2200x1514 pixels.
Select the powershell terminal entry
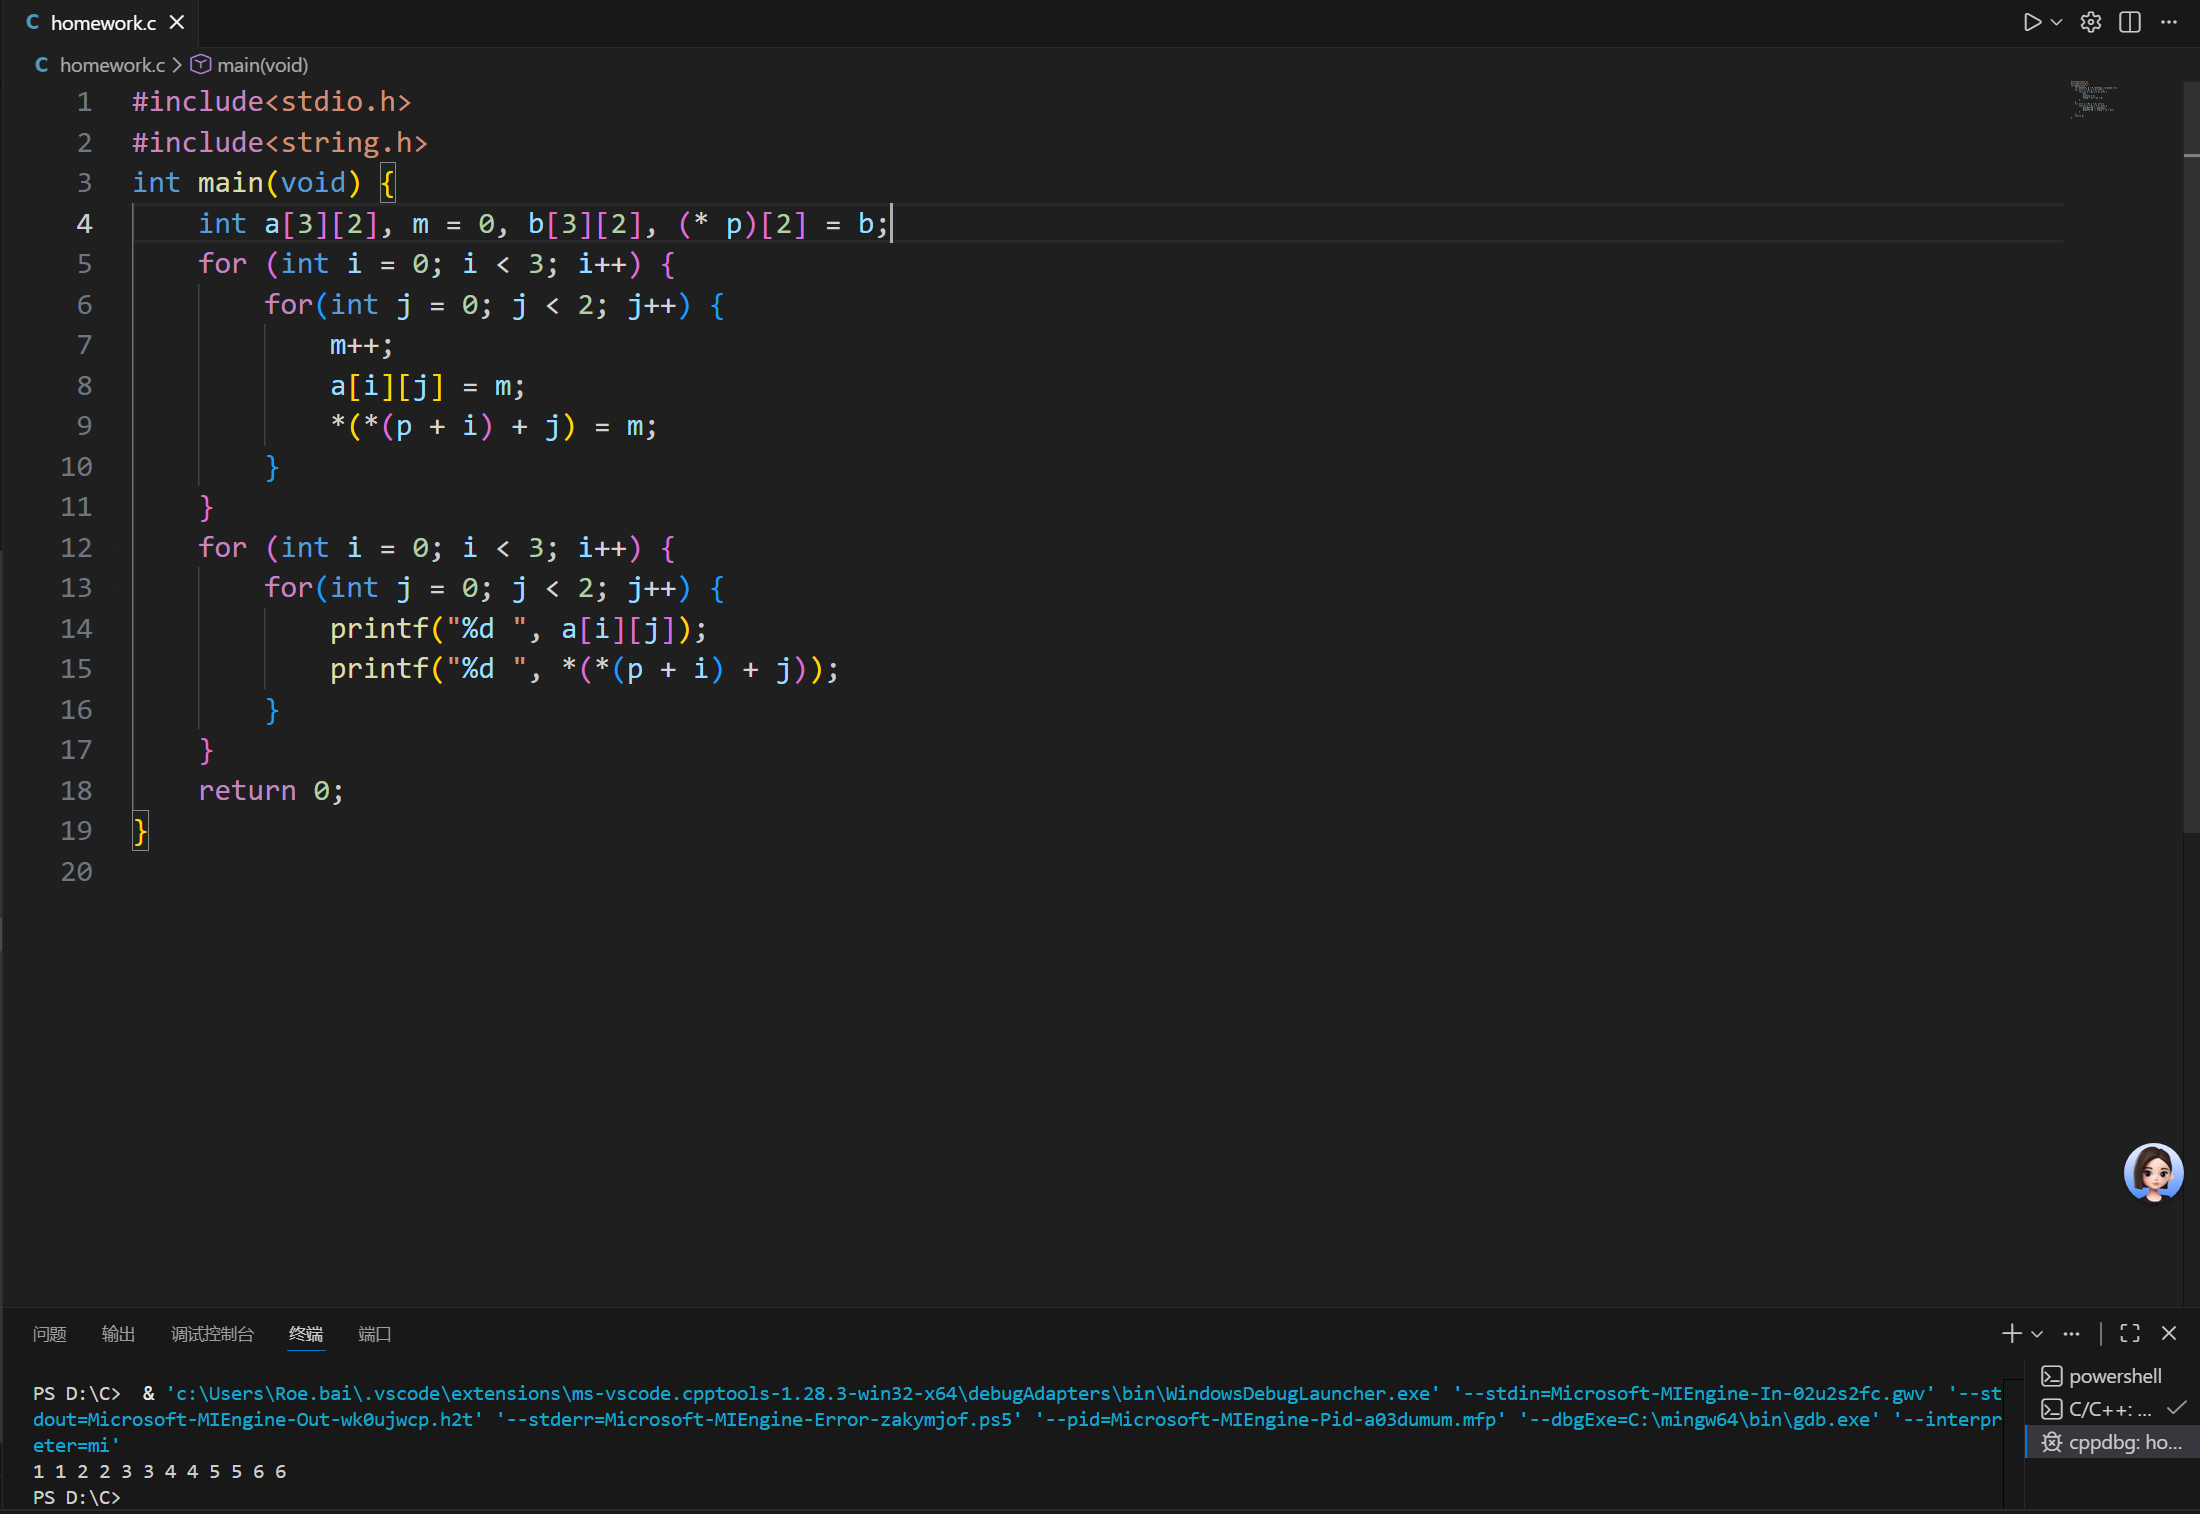pyautogui.click(x=2113, y=1376)
